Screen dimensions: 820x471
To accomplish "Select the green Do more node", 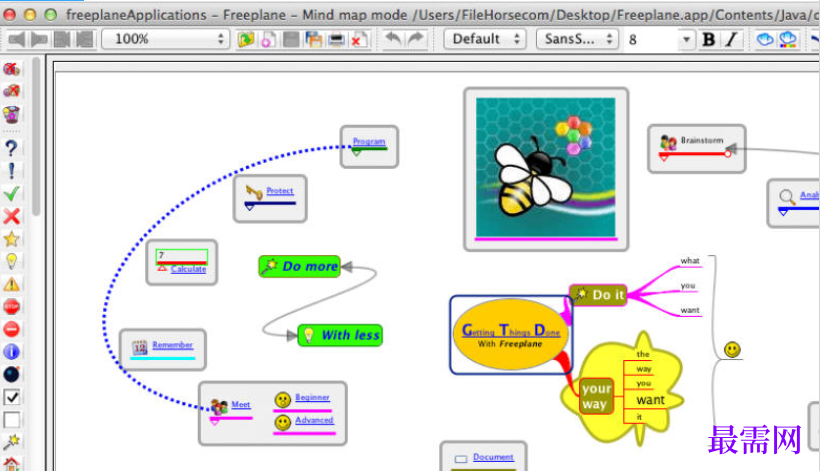I will coord(300,266).
